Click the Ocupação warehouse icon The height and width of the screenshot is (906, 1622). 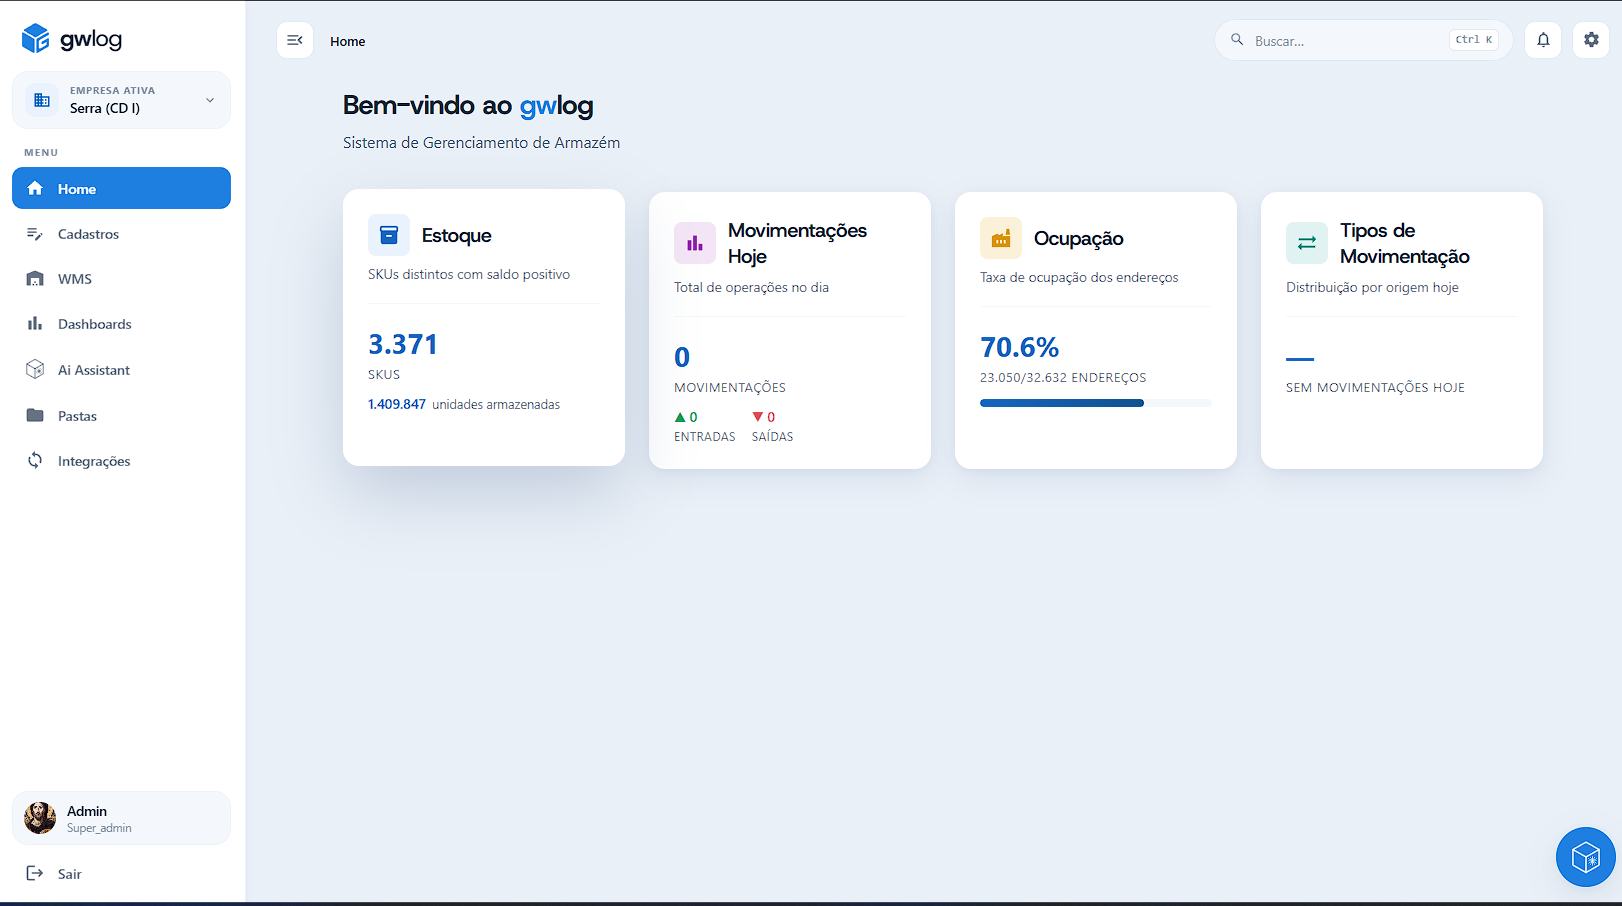click(x=1001, y=238)
